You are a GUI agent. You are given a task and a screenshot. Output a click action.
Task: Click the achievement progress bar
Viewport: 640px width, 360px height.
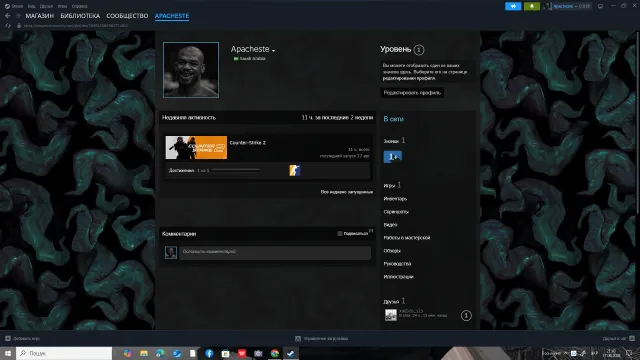click(236, 170)
